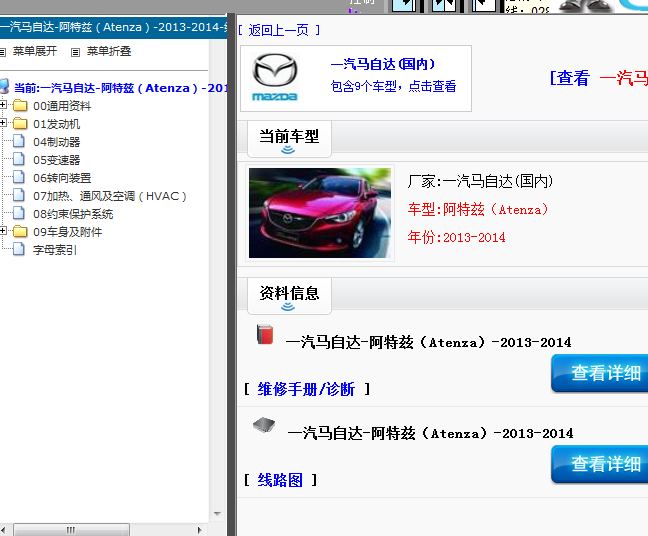Screen dimensions: 648x536
Task: Click 查看详细 button in 线路图 row
Action: click(x=600, y=464)
